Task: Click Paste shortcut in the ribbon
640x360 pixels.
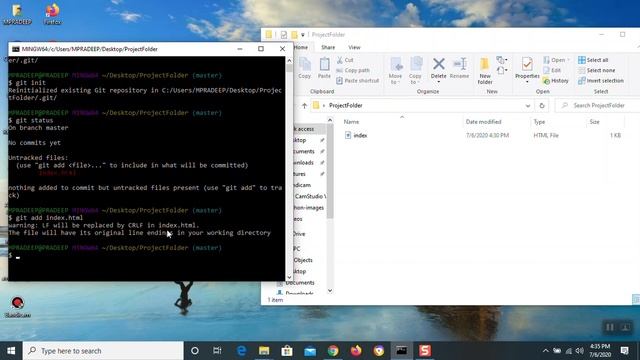Action: 358,81
